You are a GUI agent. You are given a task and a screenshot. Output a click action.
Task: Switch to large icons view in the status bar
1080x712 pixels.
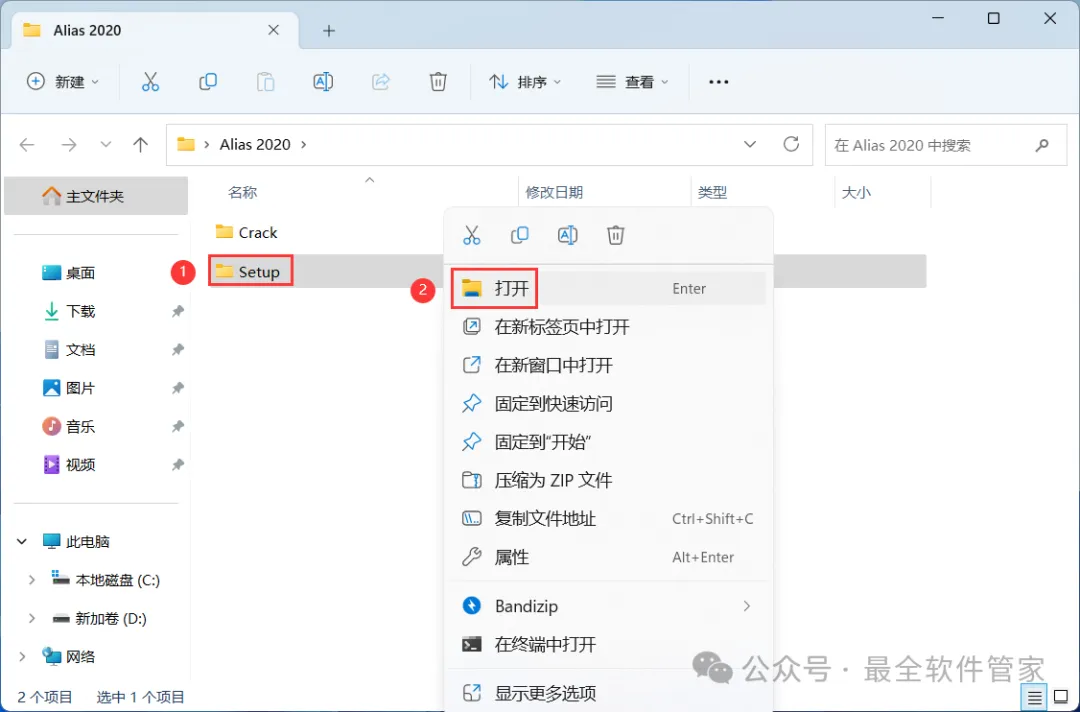[x=1061, y=698]
